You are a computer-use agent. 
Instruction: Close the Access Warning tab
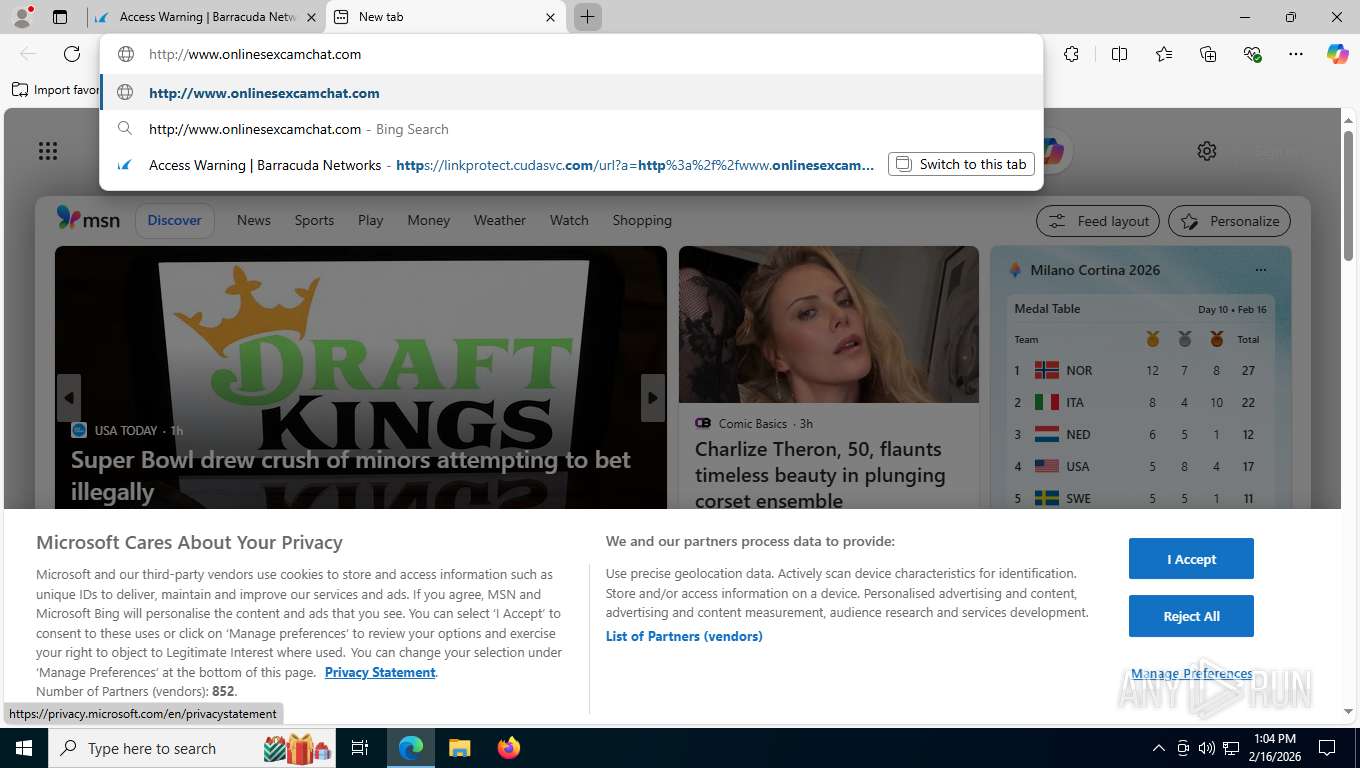(x=311, y=17)
